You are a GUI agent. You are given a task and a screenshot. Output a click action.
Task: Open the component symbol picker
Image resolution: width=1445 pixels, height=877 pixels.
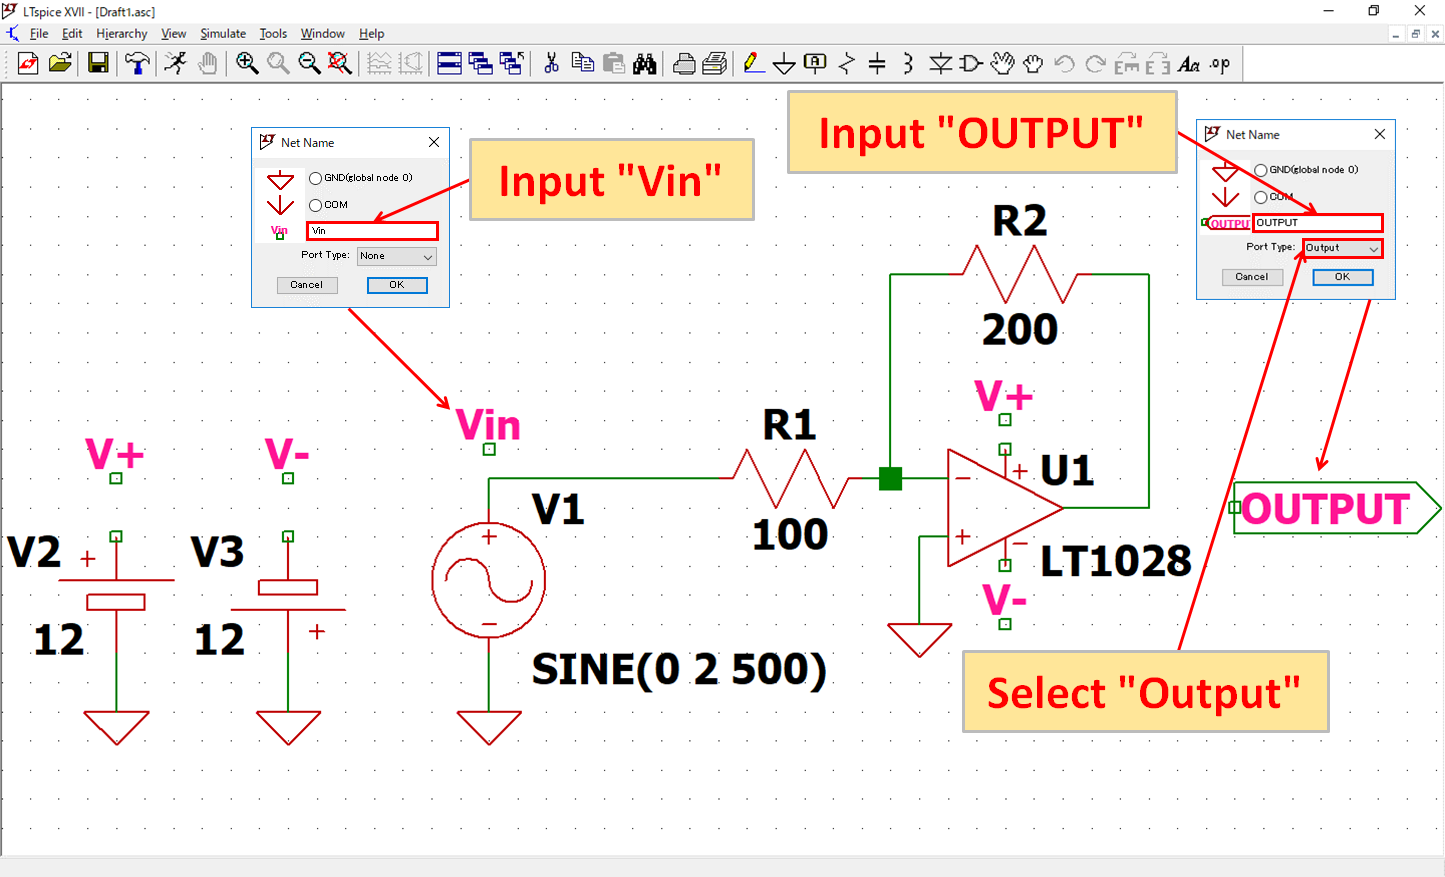(970, 63)
